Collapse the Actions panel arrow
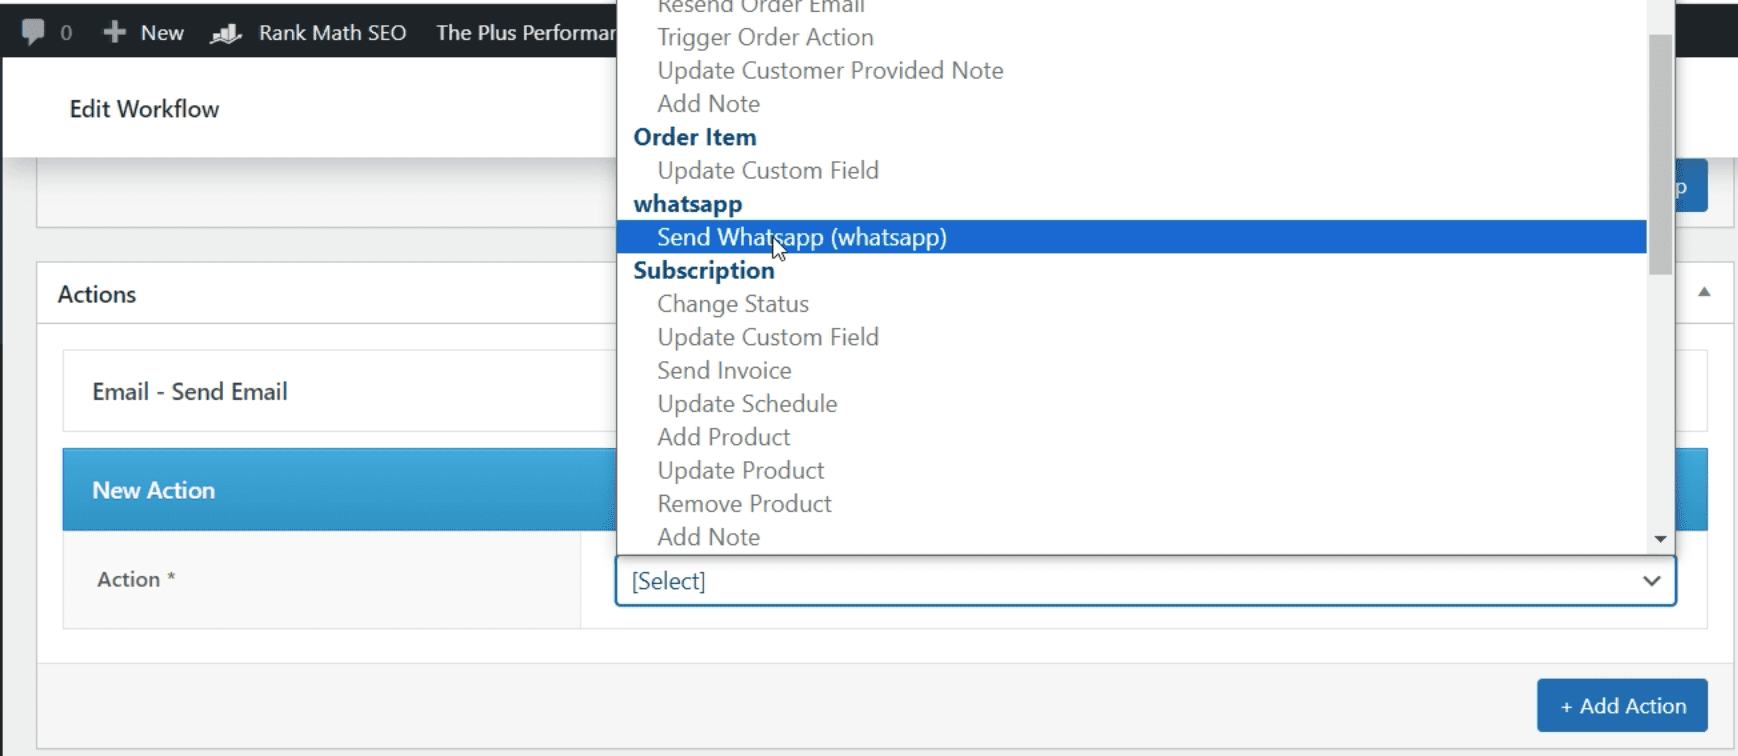This screenshot has height=756, width=1738. [1704, 292]
